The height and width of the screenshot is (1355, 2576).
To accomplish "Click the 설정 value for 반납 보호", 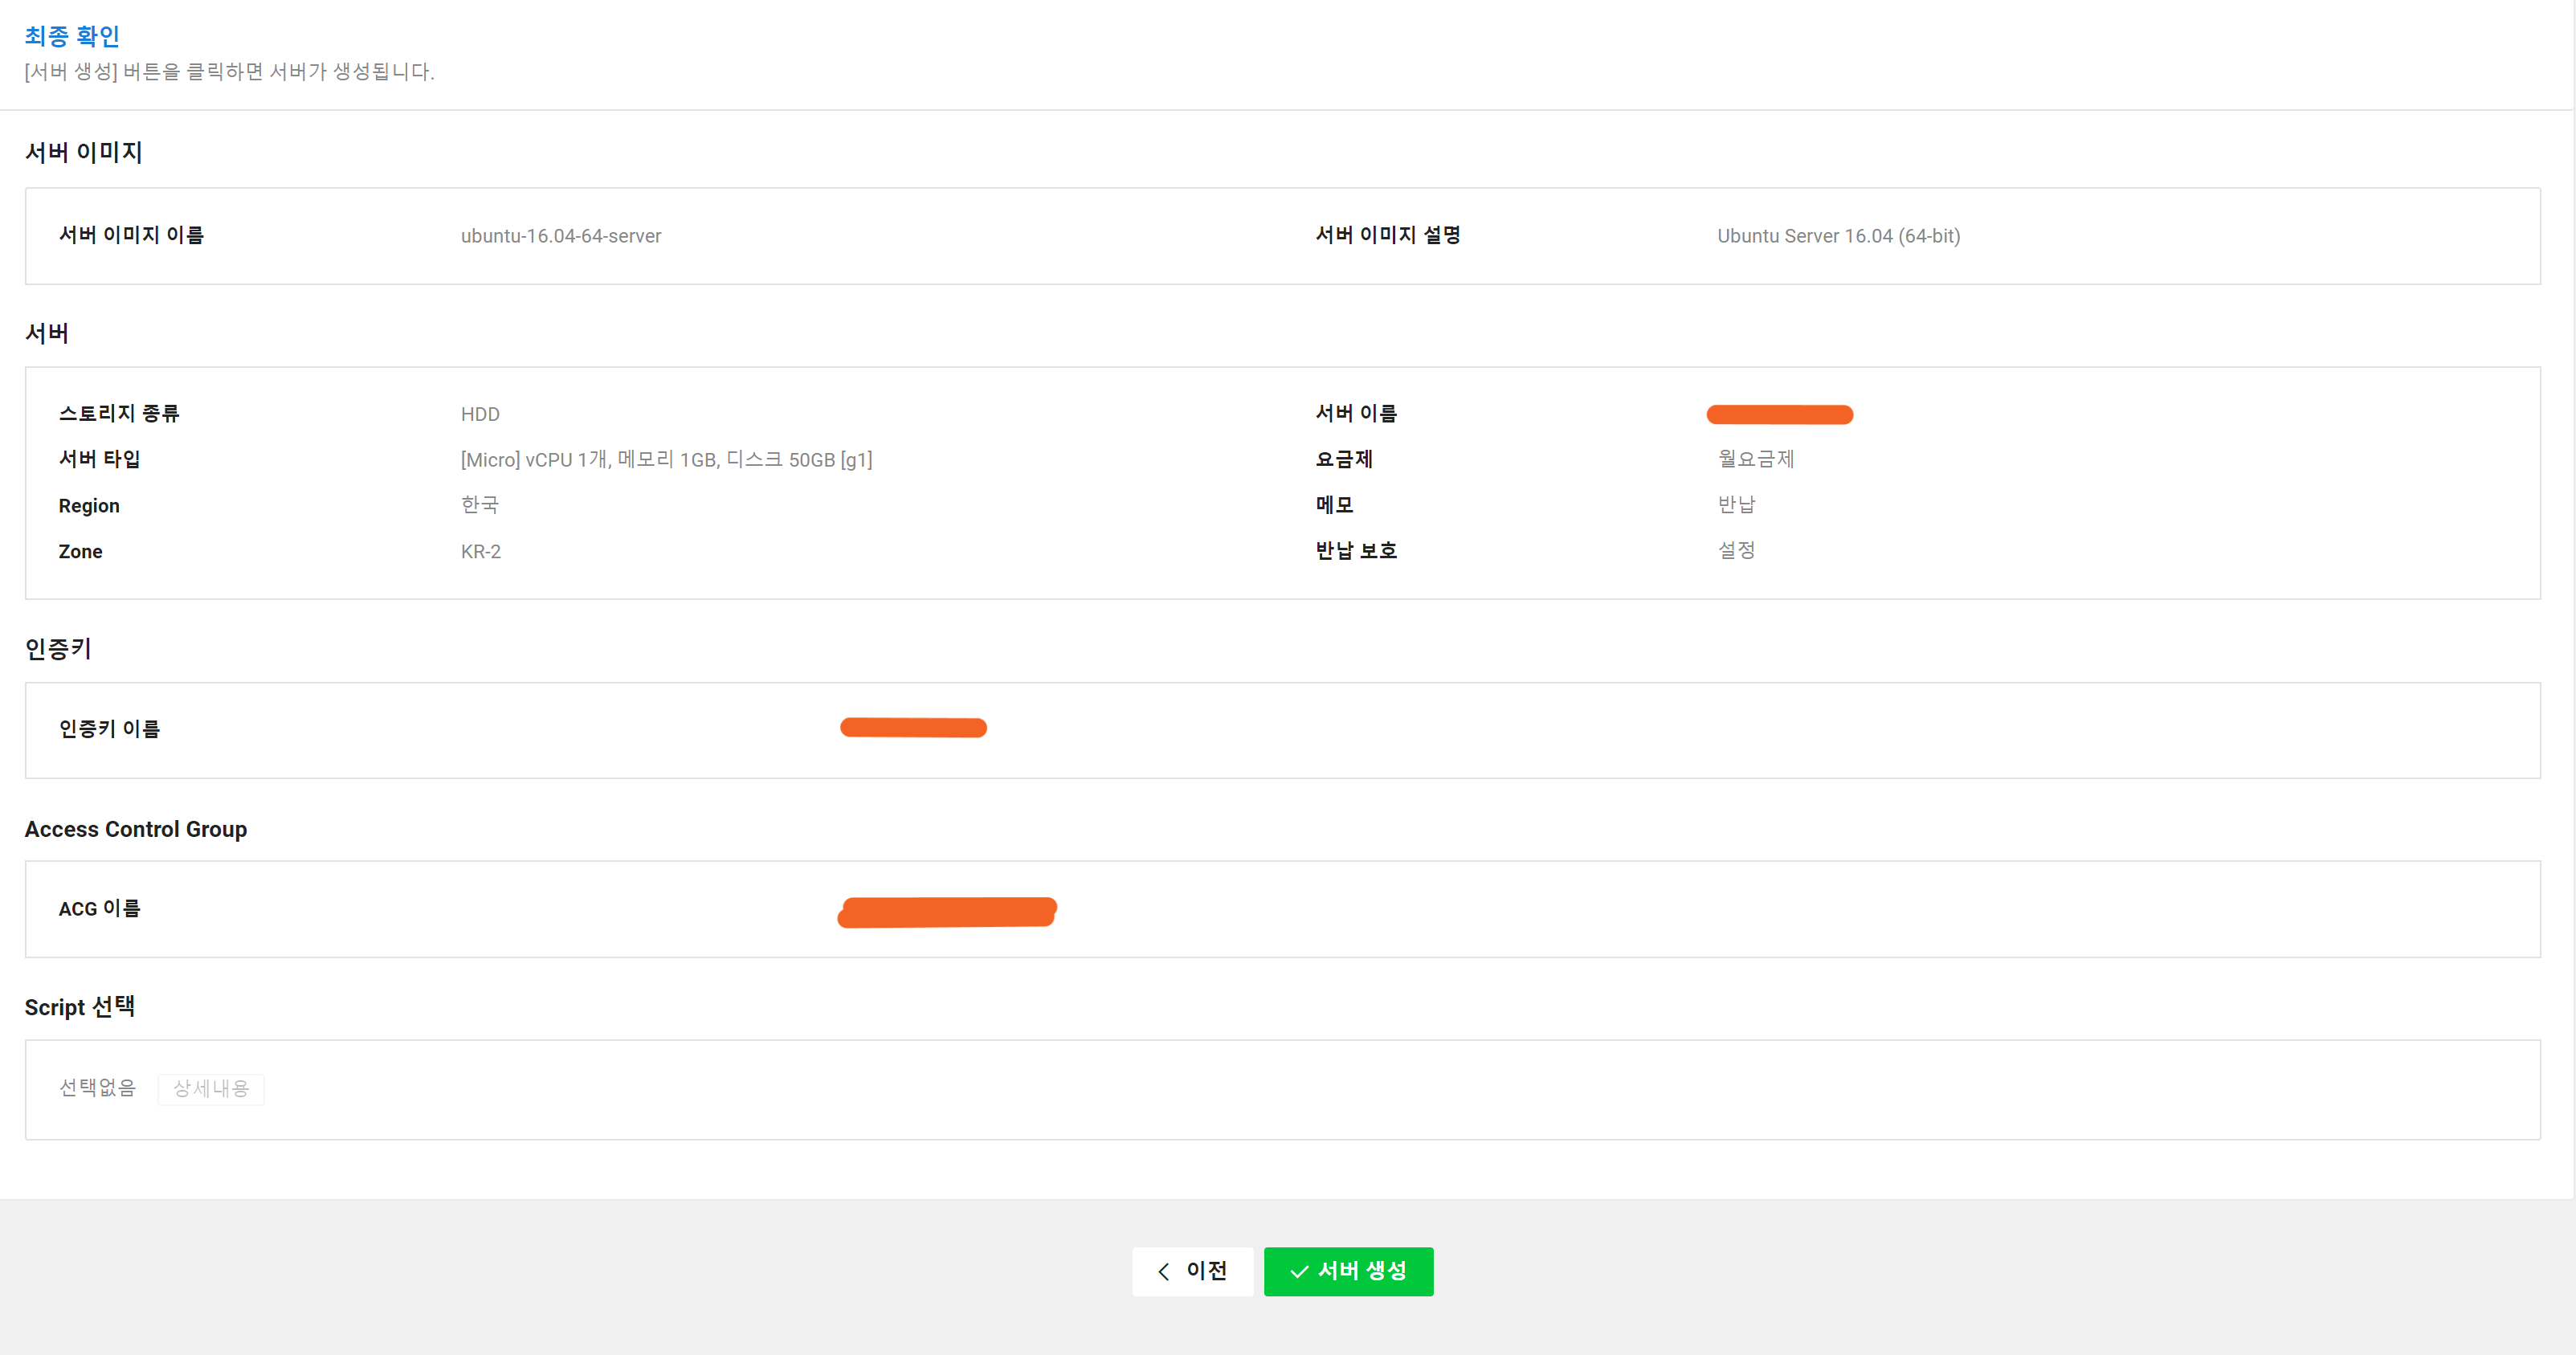I will [x=1736, y=550].
